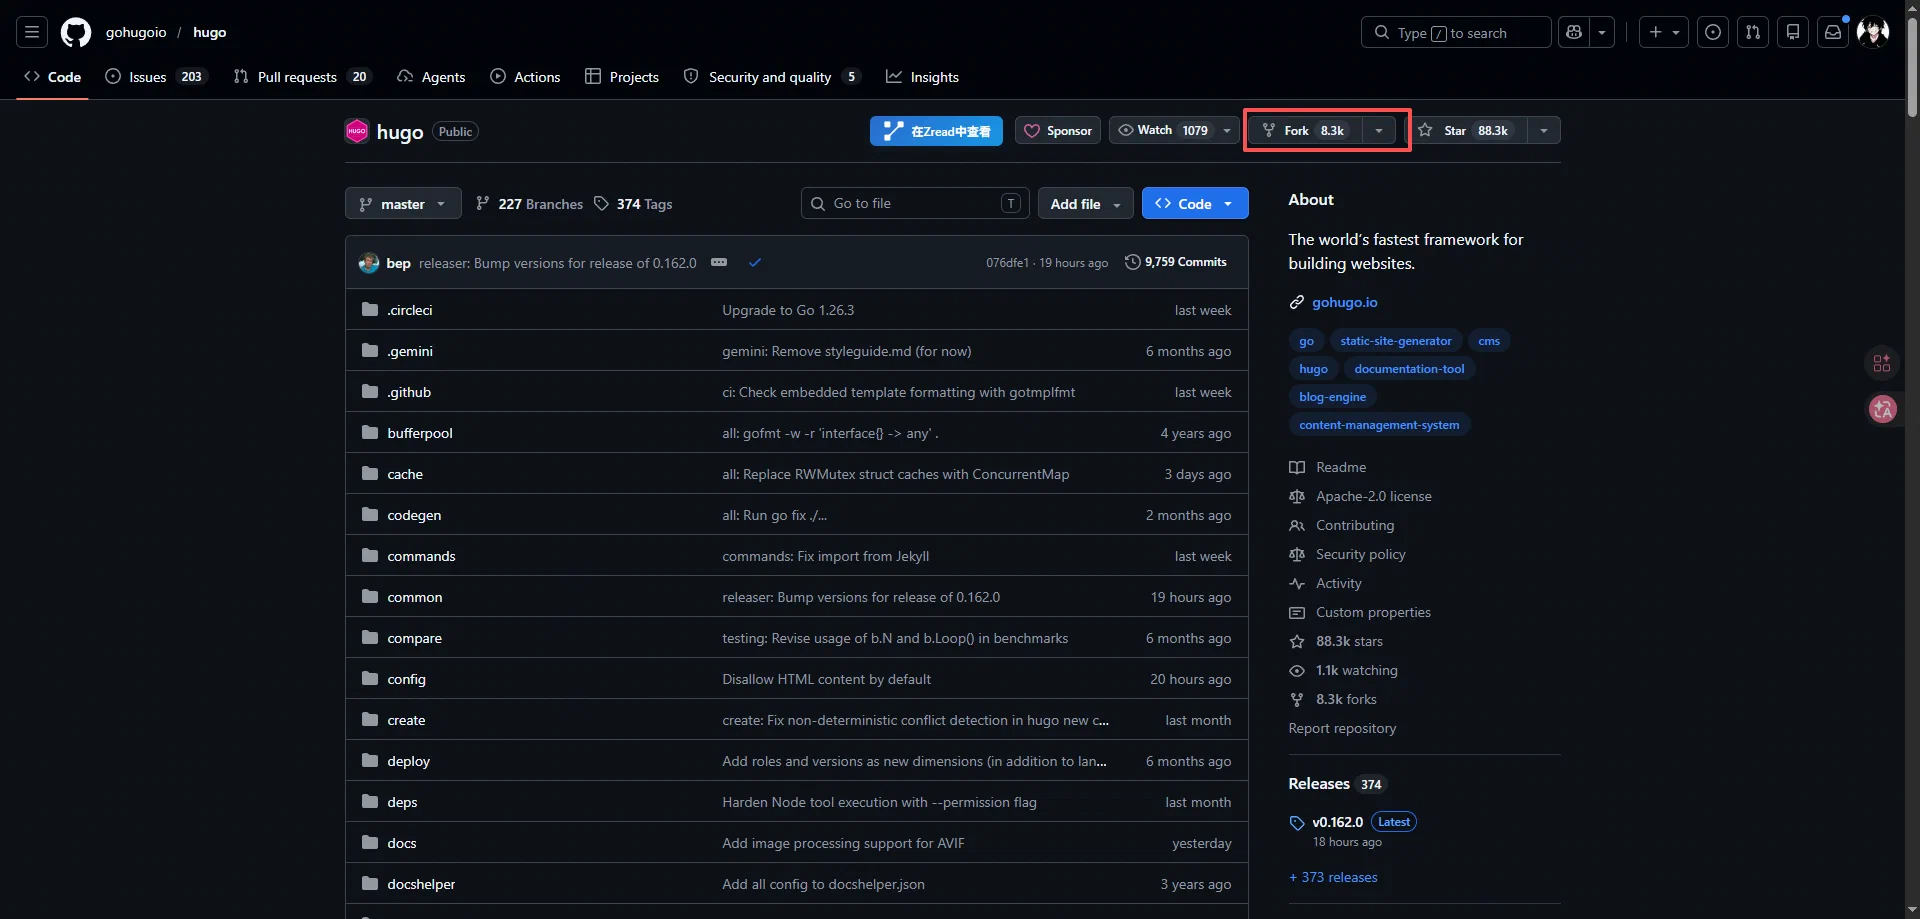This screenshot has height=919, width=1920.
Task: Open the user avatar menu
Action: coord(1873,32)
